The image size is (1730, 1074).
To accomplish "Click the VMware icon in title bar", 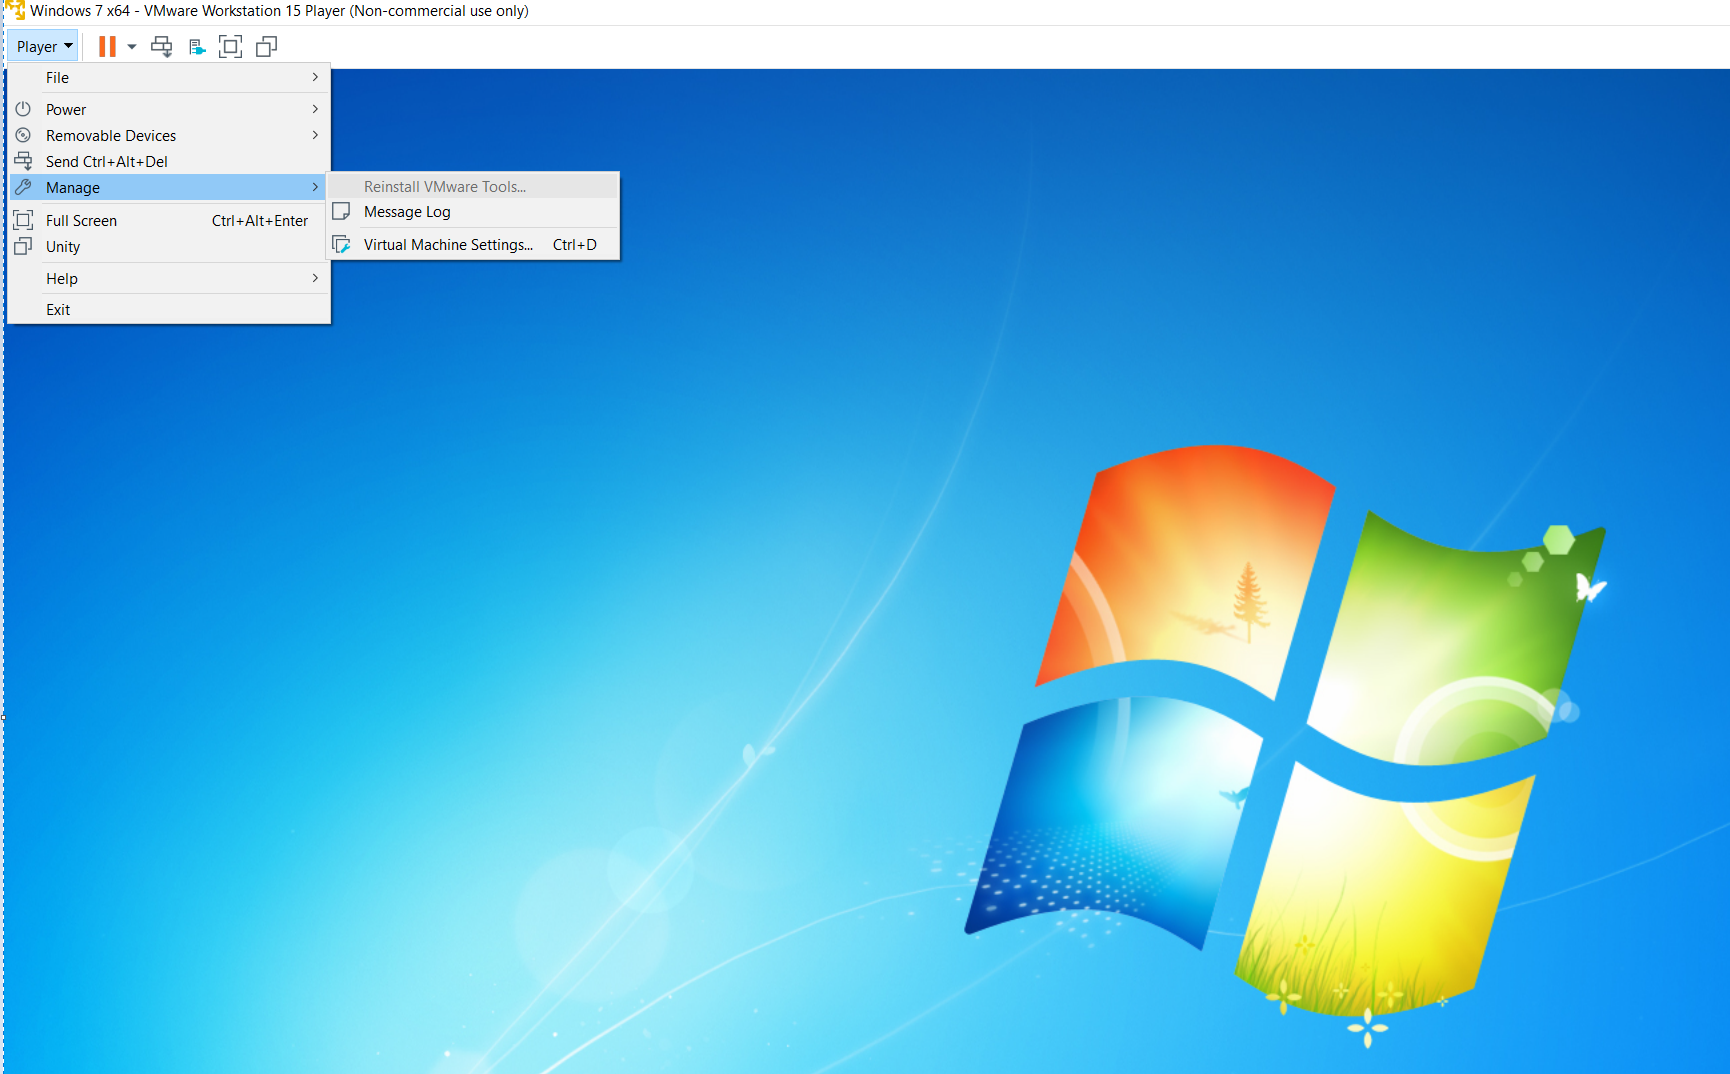I will (14, 10).
